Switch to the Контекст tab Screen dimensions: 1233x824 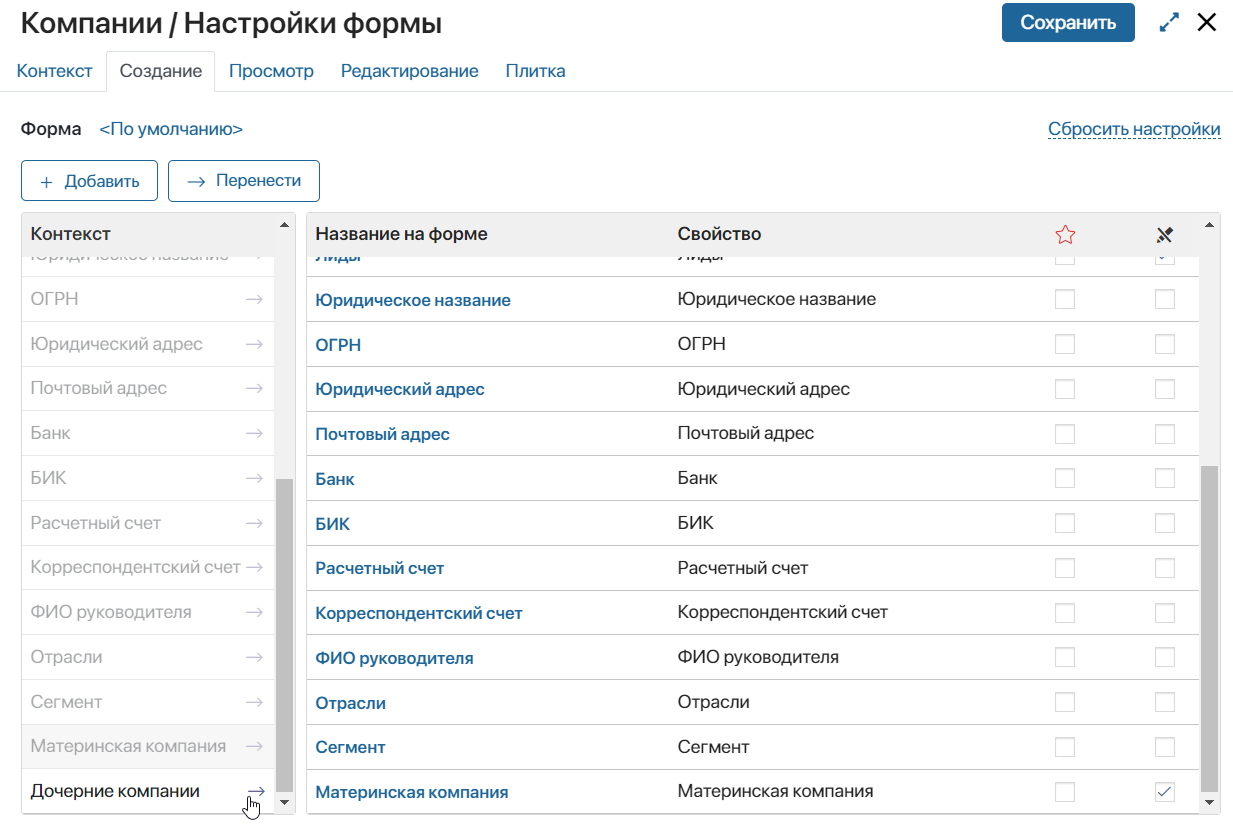pyautogui.click(x=54, y=71)
